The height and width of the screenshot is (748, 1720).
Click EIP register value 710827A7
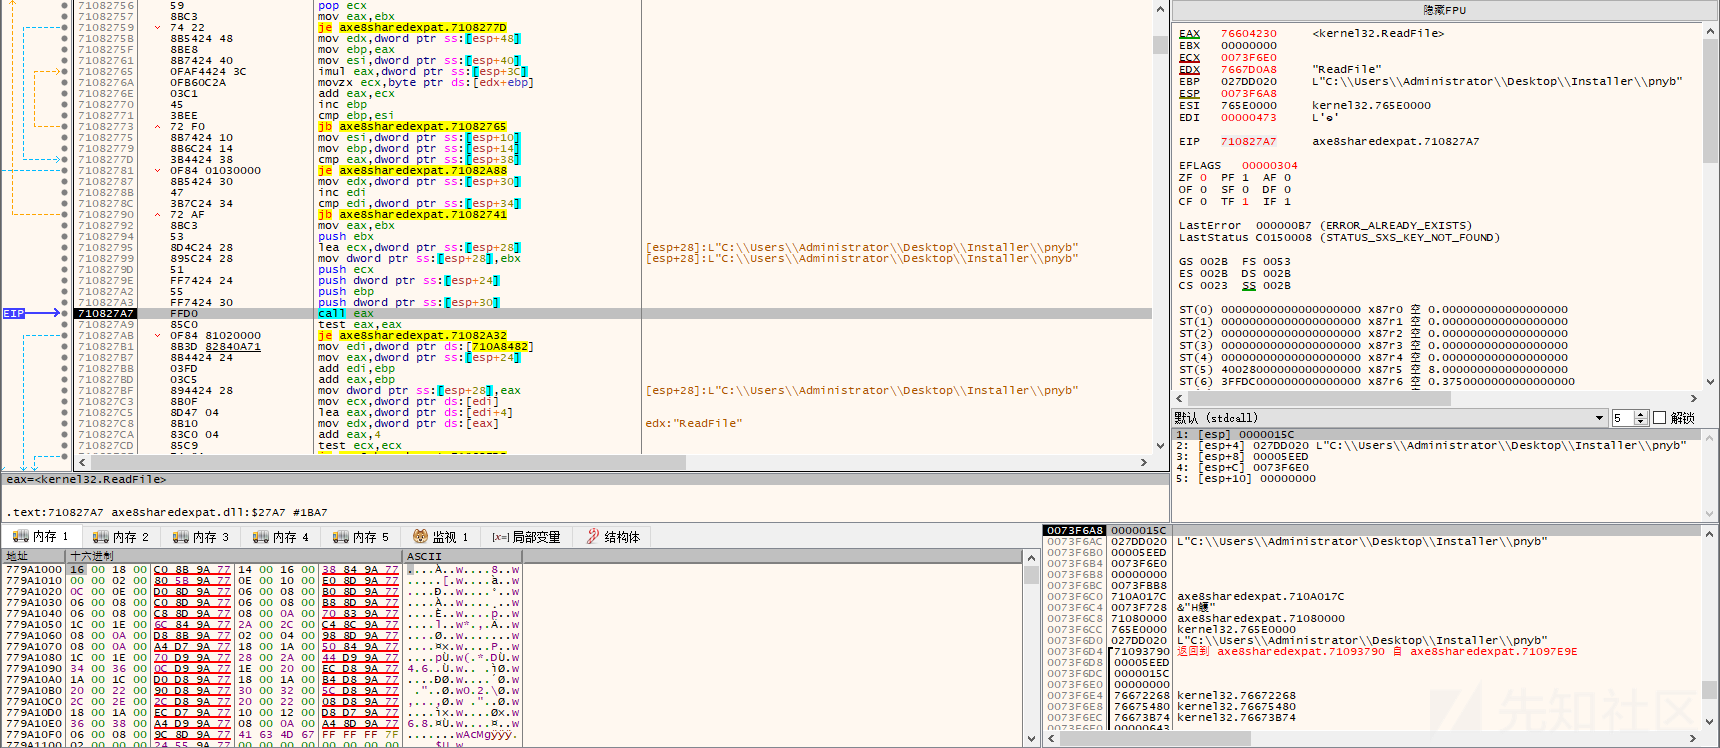click(1248, 141)
